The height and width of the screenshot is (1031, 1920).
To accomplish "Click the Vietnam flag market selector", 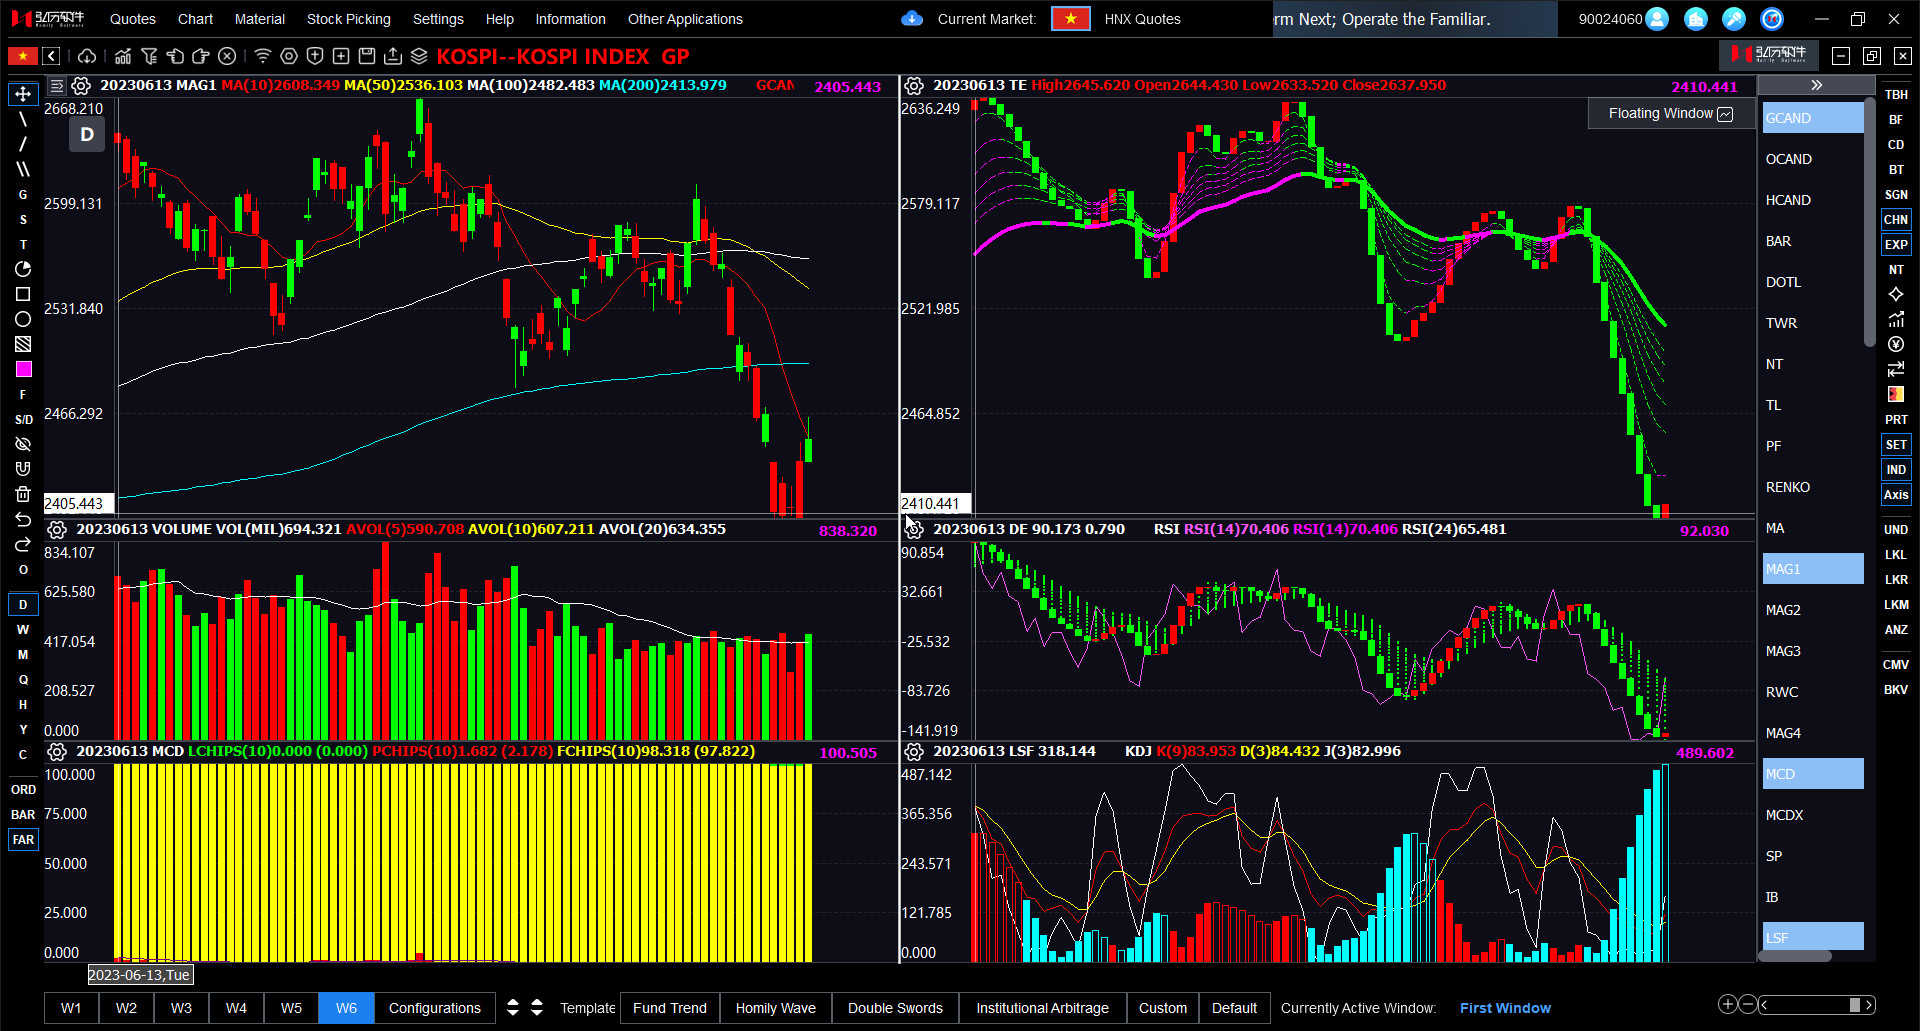I will (1070, 19).
